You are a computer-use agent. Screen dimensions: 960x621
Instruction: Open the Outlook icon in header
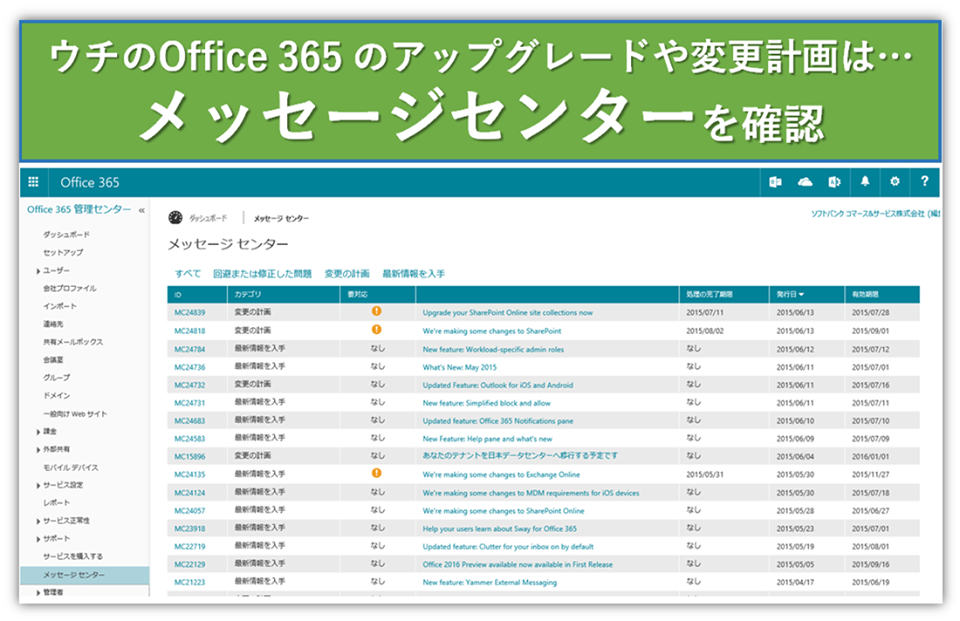pos(775,182)
